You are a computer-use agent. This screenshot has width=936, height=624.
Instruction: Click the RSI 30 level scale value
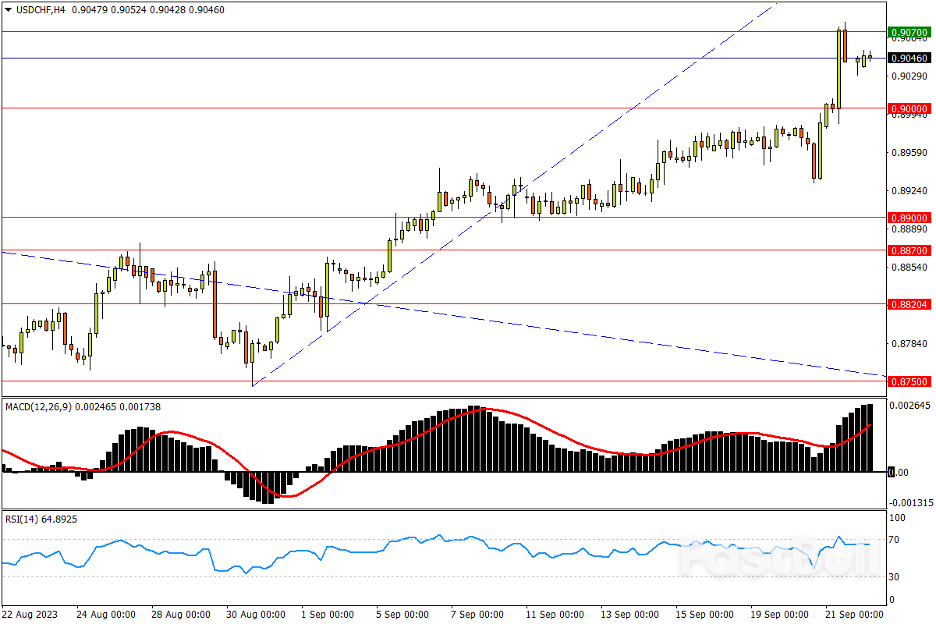pyautogui.click(x=896, y=577)
